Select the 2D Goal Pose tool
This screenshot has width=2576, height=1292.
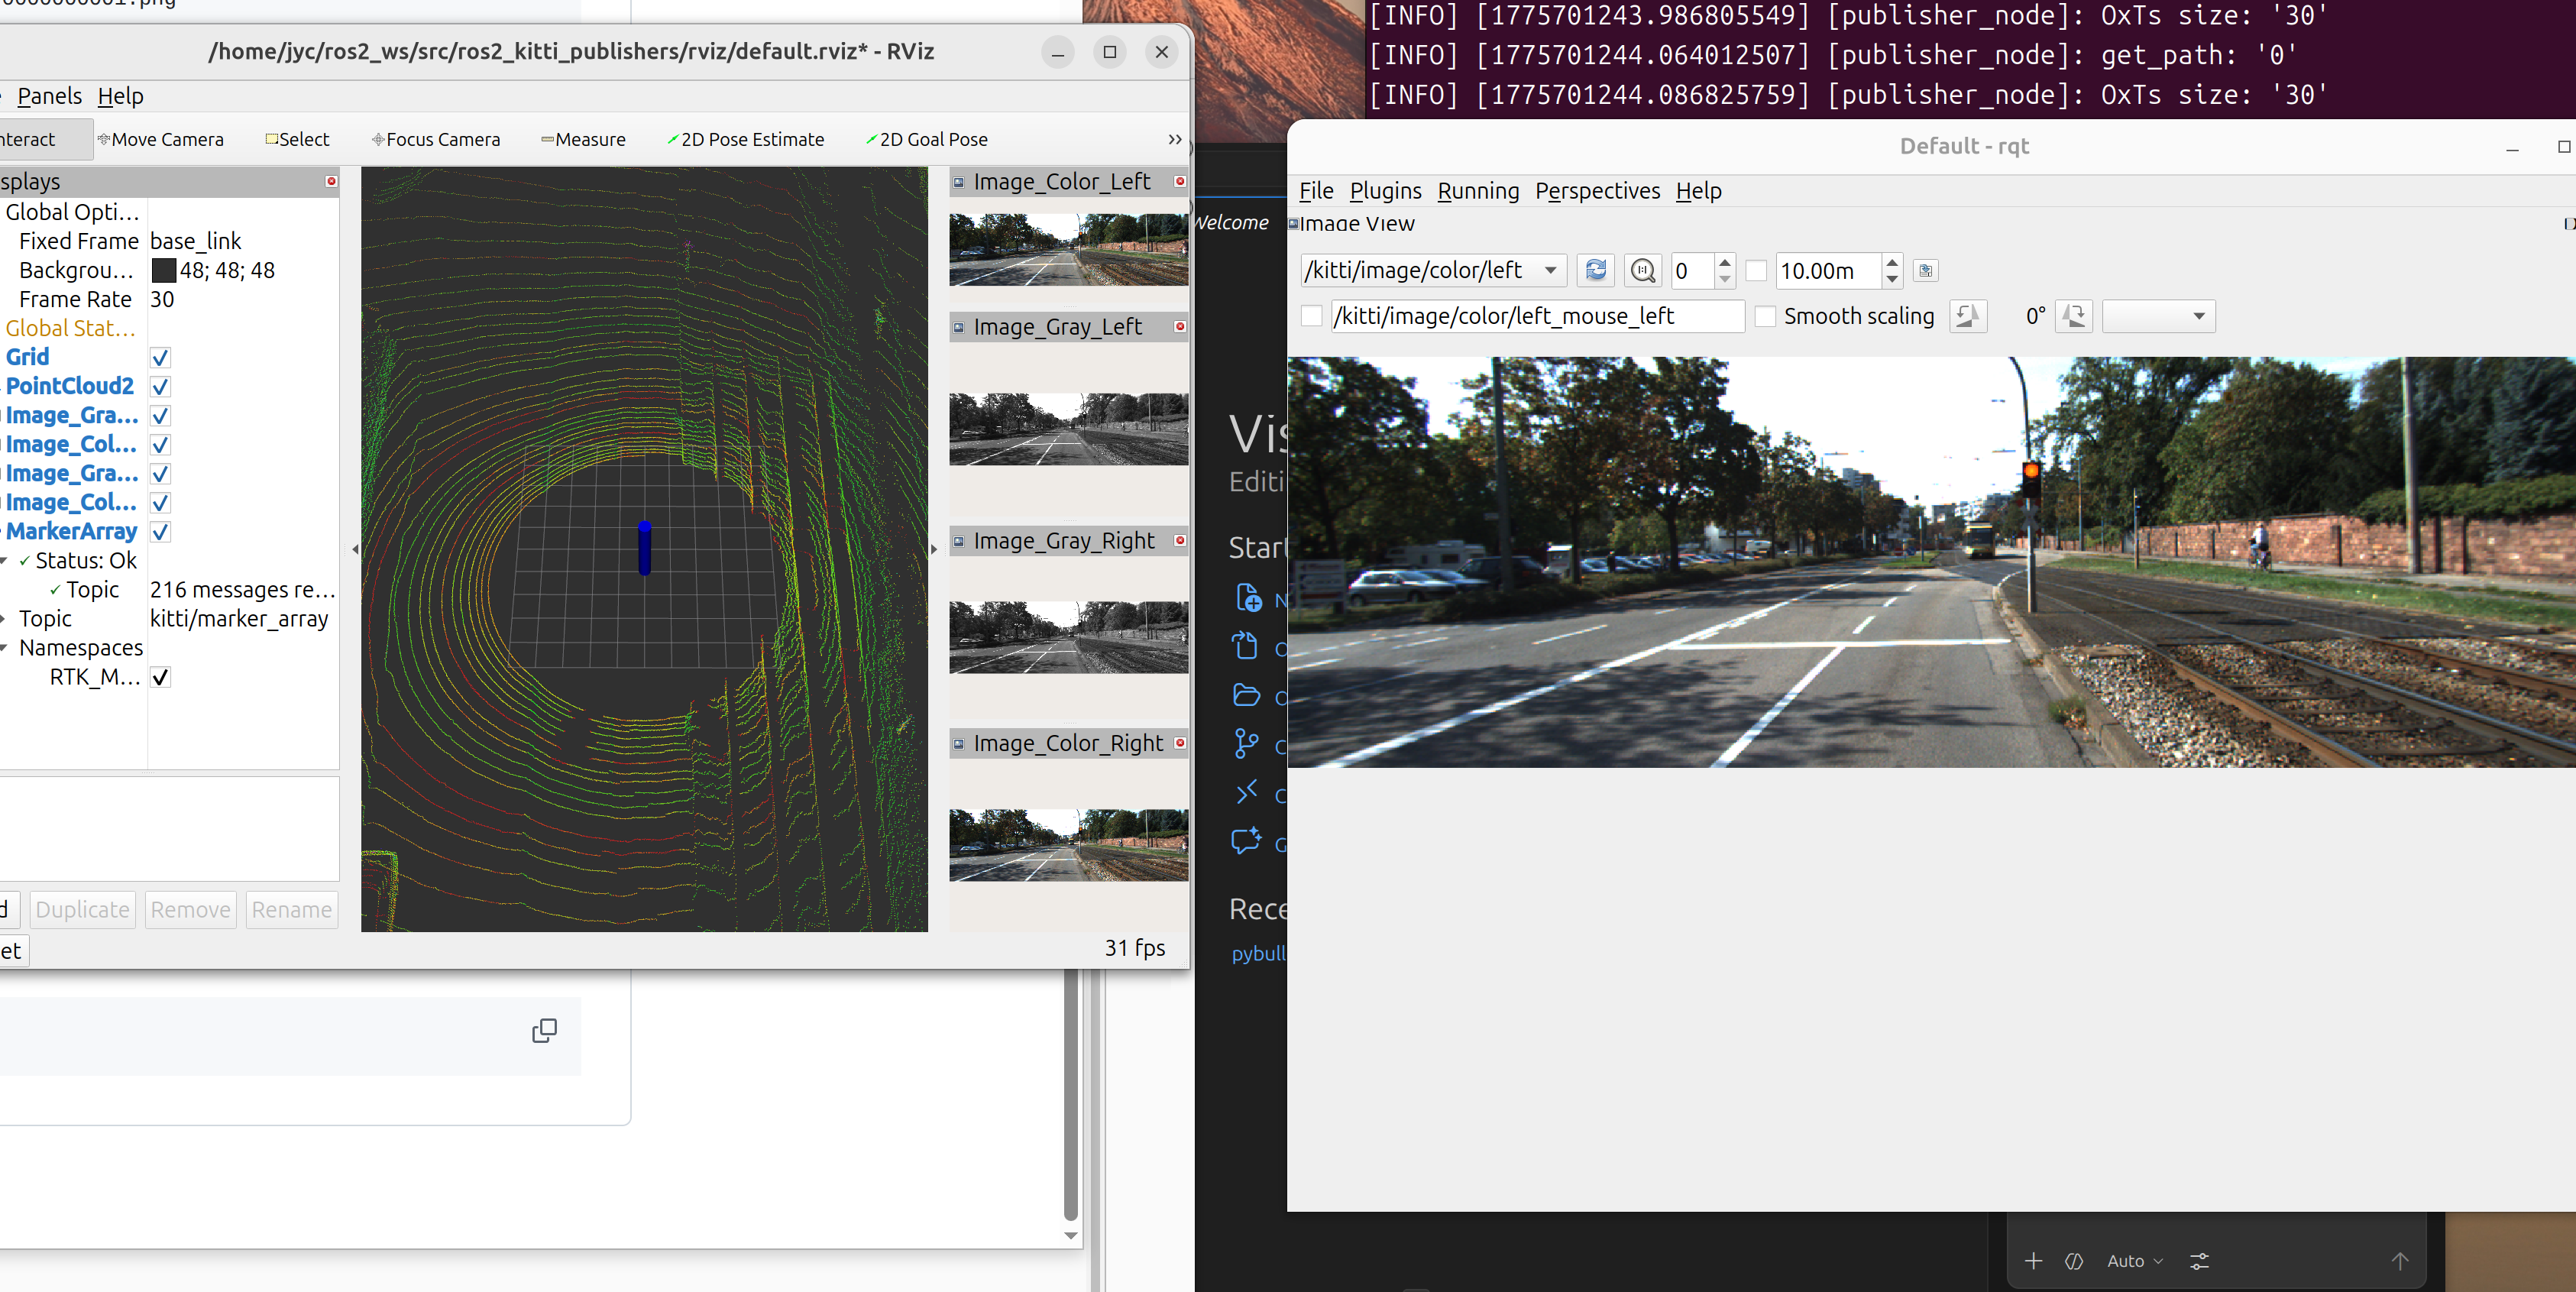[927, 139]
